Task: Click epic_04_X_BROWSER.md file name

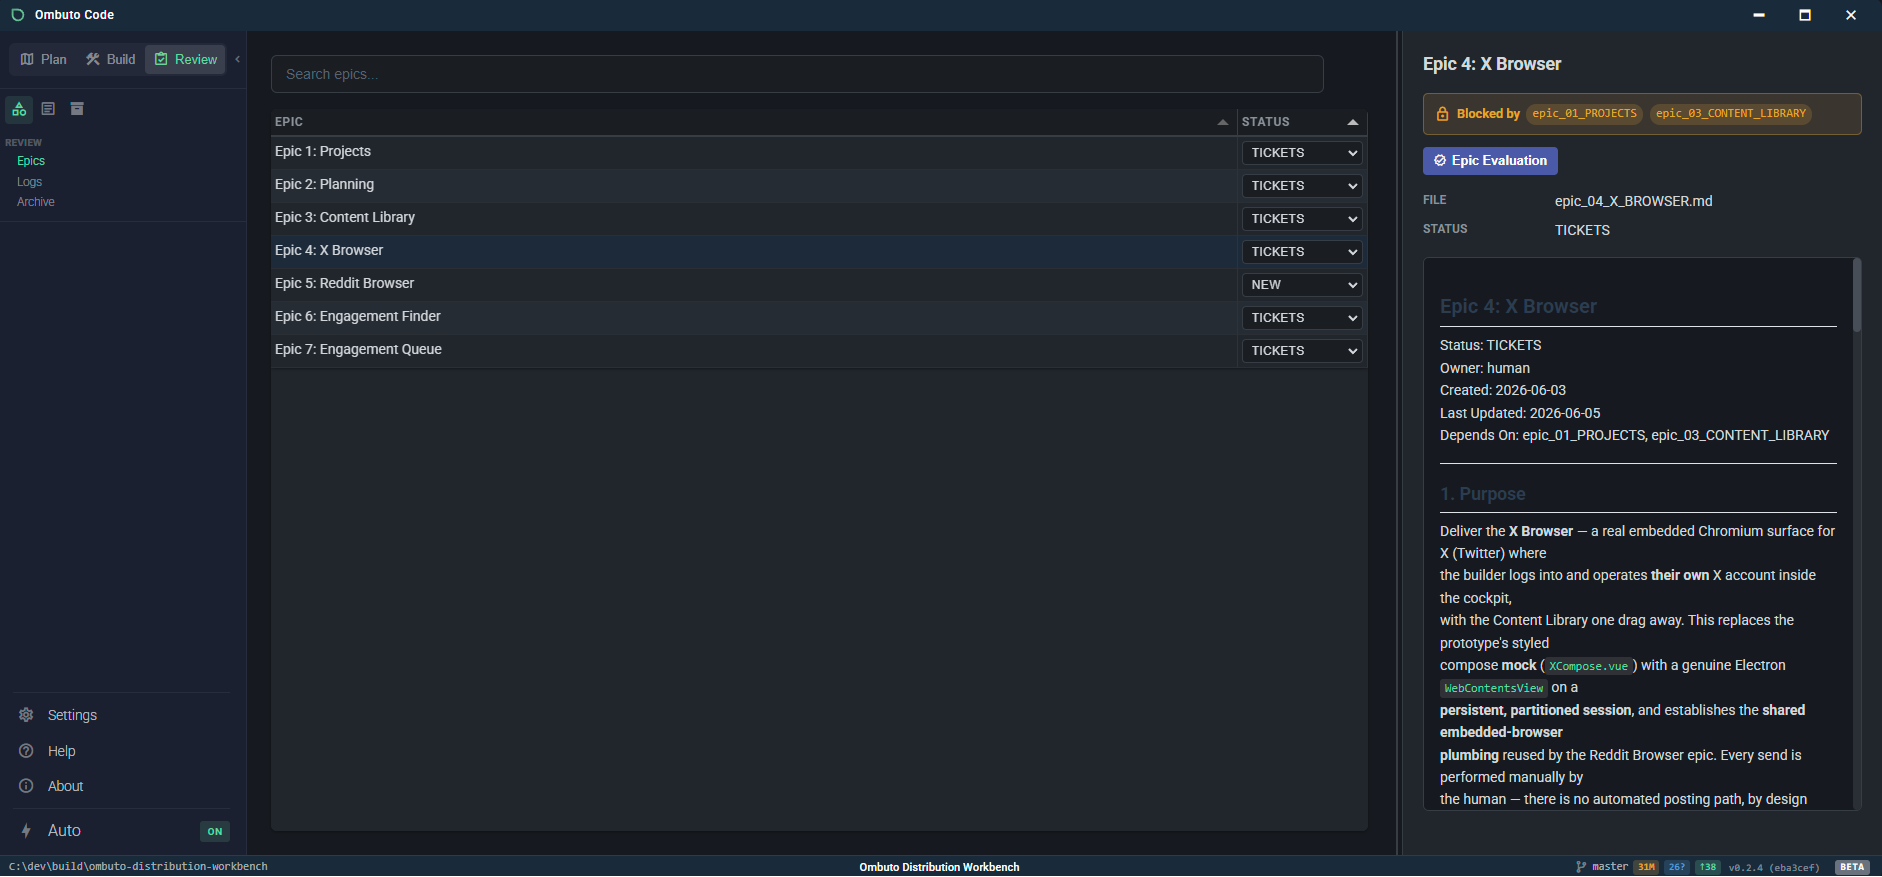Action: [1633, 201]
